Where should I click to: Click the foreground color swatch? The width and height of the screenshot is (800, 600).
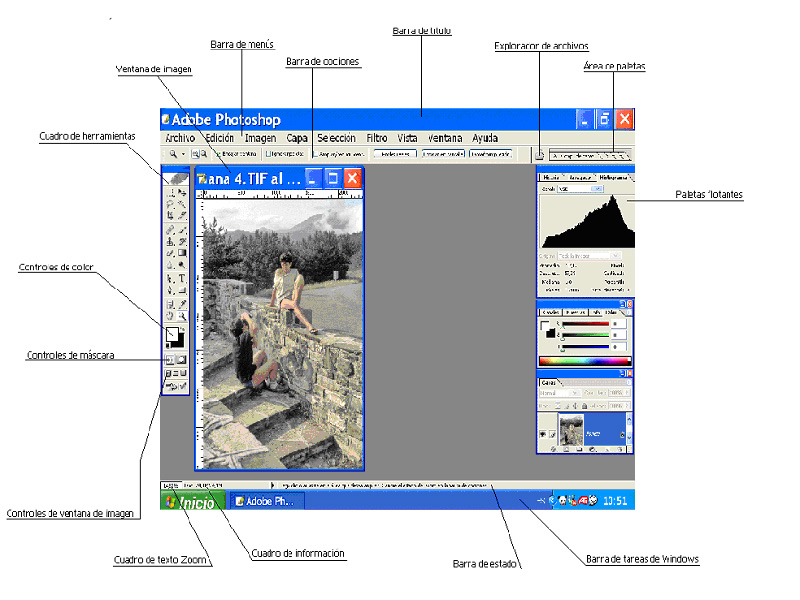coord(172,333)
